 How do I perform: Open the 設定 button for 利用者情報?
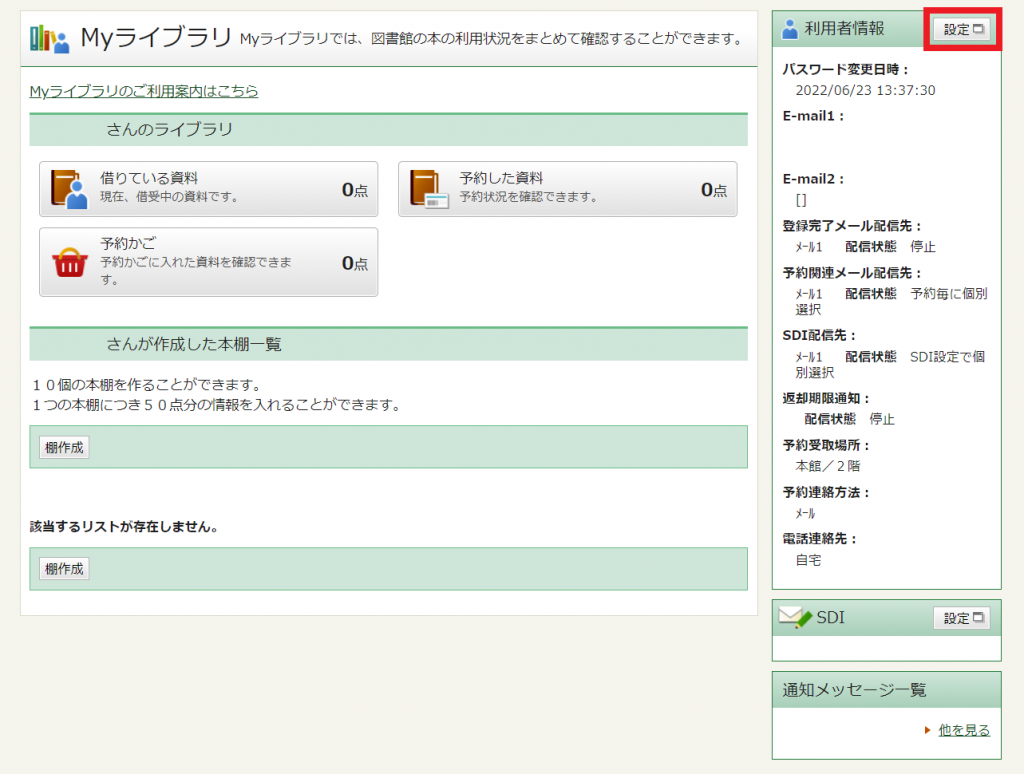point(961,29)
